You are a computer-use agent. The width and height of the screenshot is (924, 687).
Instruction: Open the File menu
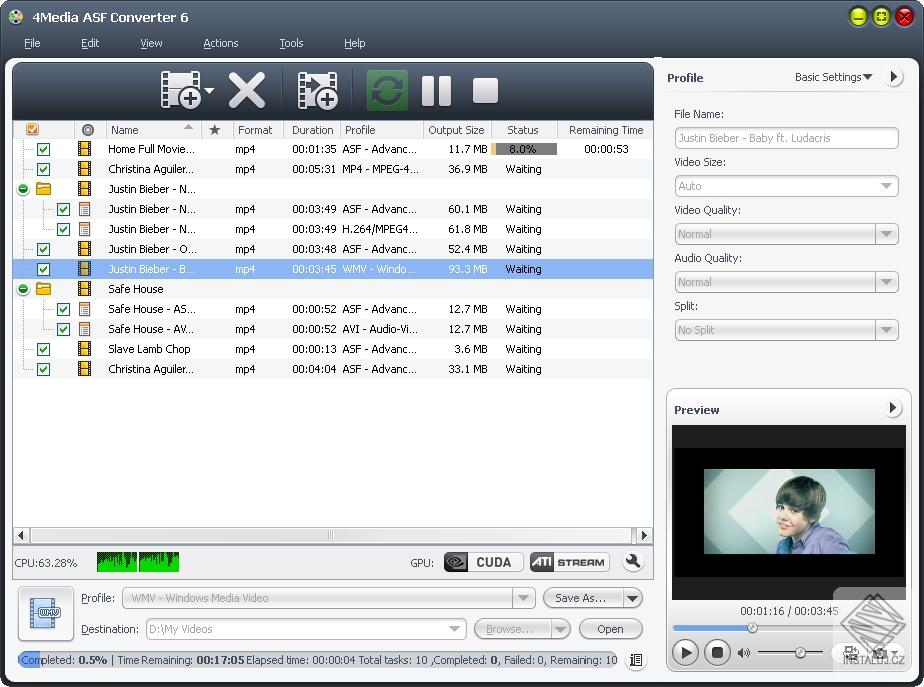(32, 43)
